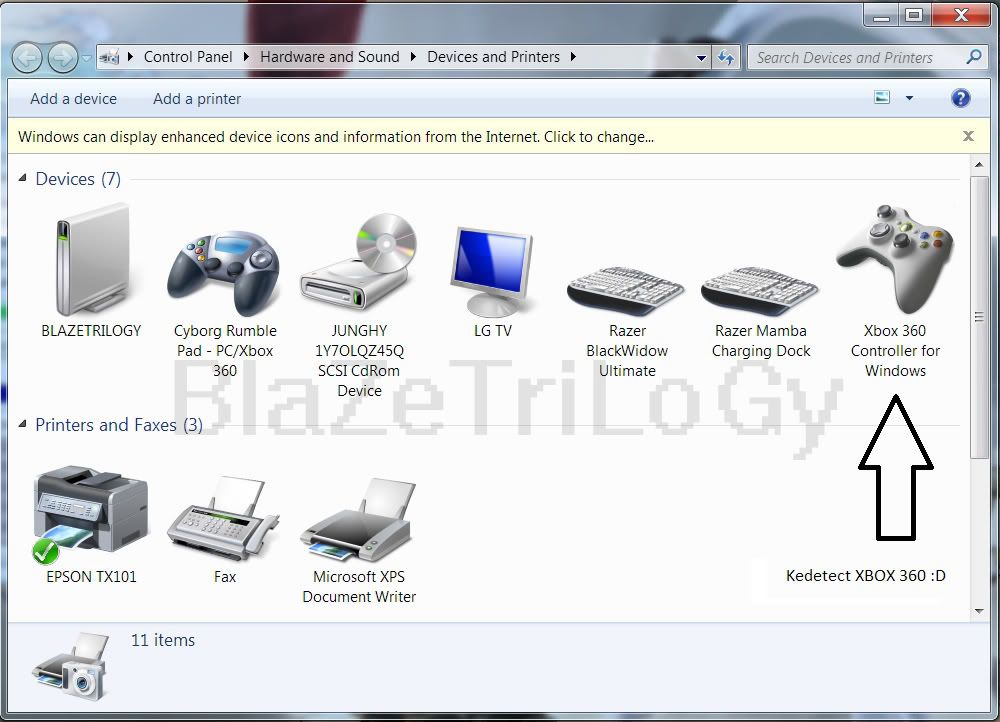Click the 'Xbox 360 Controller for Windows' label
This screenshot has width=1000, height=722.
pyautogui.click(x=895, y=351)
